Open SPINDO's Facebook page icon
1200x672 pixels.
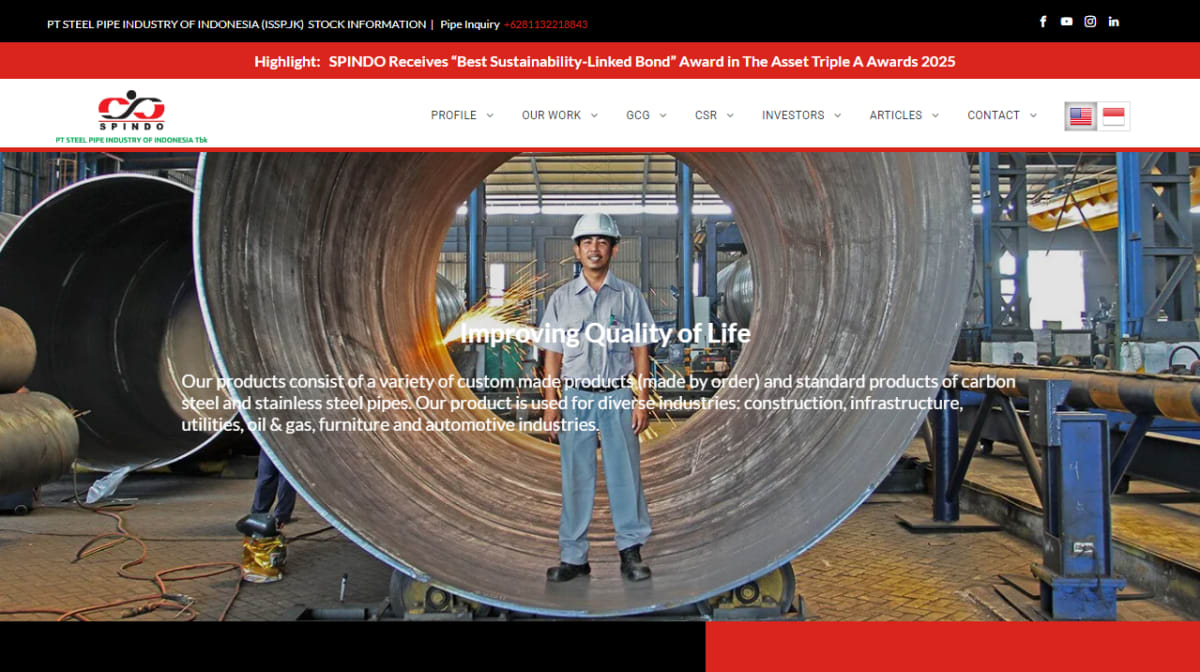[x=1043, y=21]
